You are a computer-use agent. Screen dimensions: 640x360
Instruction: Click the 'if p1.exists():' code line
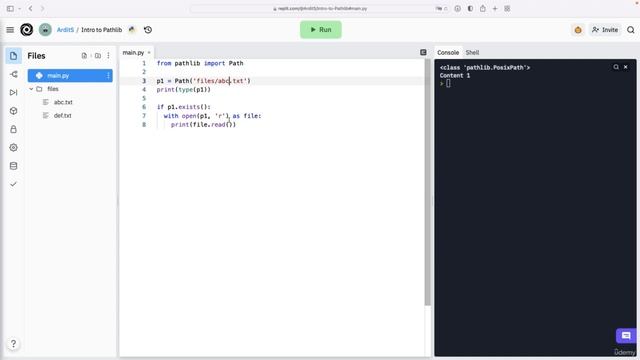[x=184, y=107]
